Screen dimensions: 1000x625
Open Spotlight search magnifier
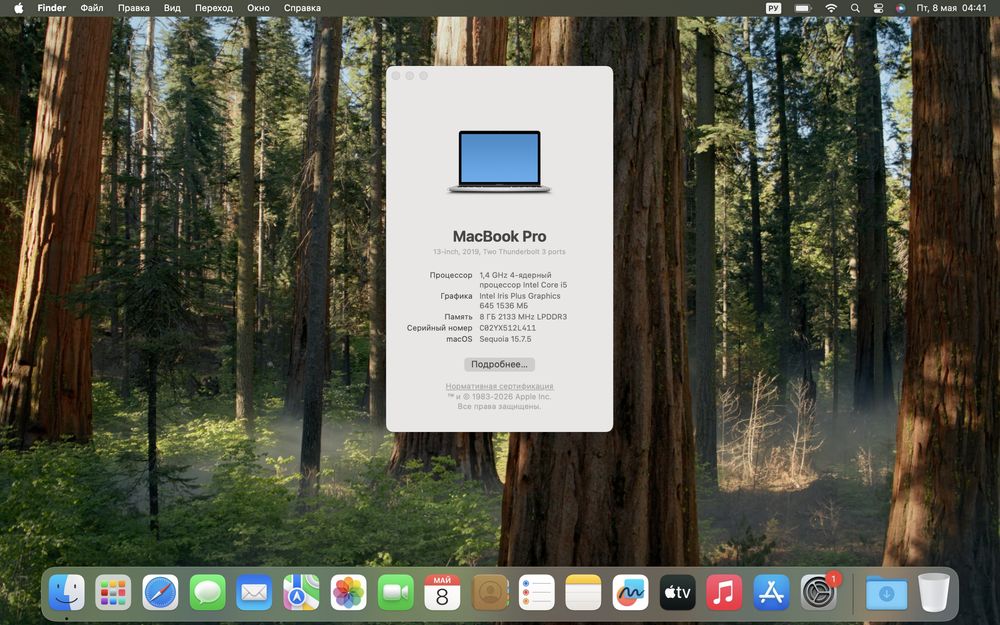click(855, 8)
